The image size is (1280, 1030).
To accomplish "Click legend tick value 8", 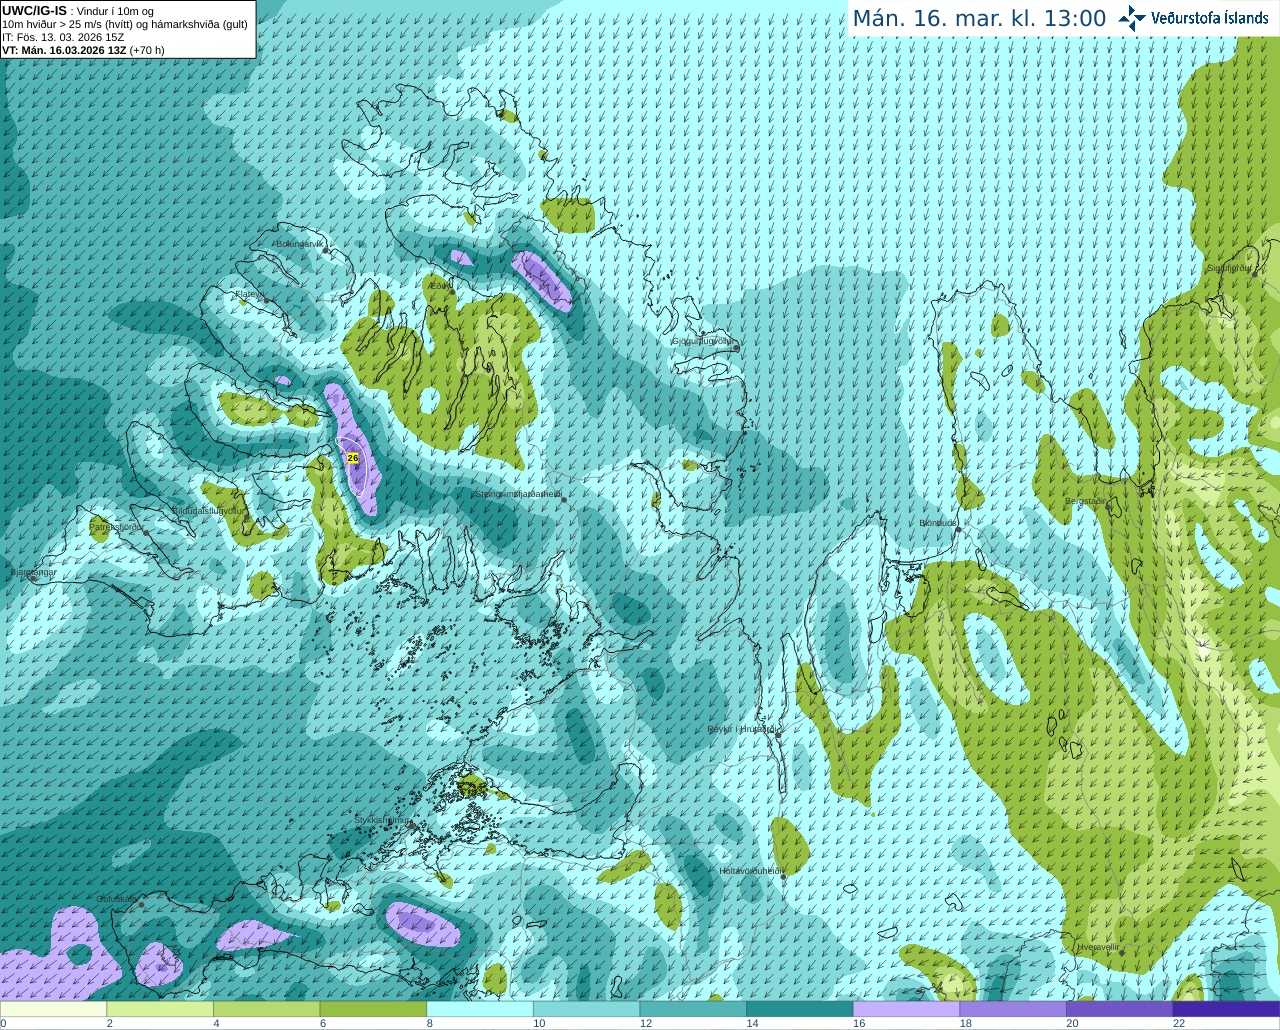I will click(x=429, y=1023).
